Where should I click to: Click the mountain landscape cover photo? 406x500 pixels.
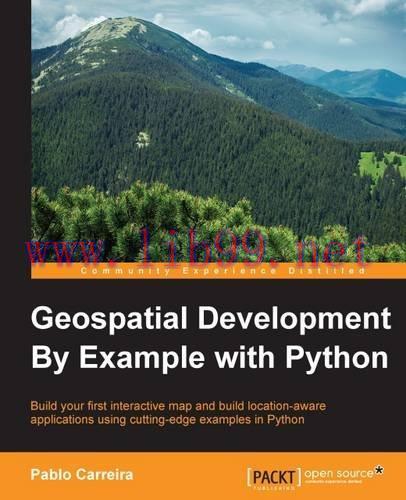(219, 132)
